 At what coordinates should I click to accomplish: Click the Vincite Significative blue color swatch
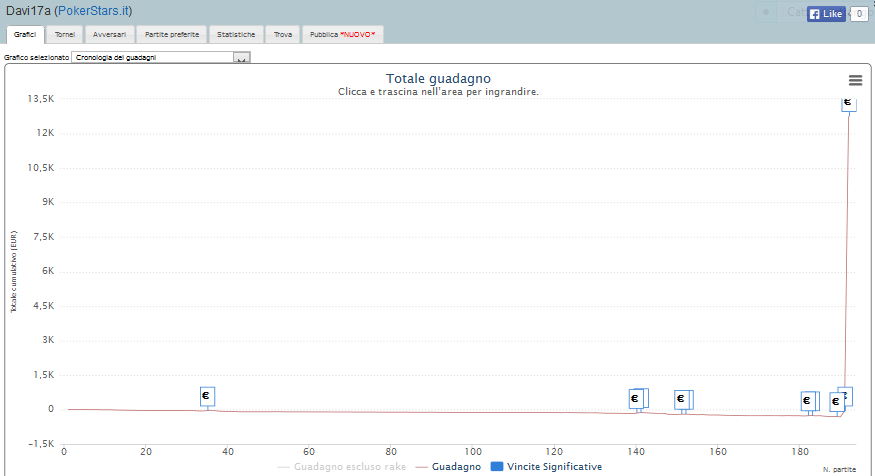coord(498,466)
